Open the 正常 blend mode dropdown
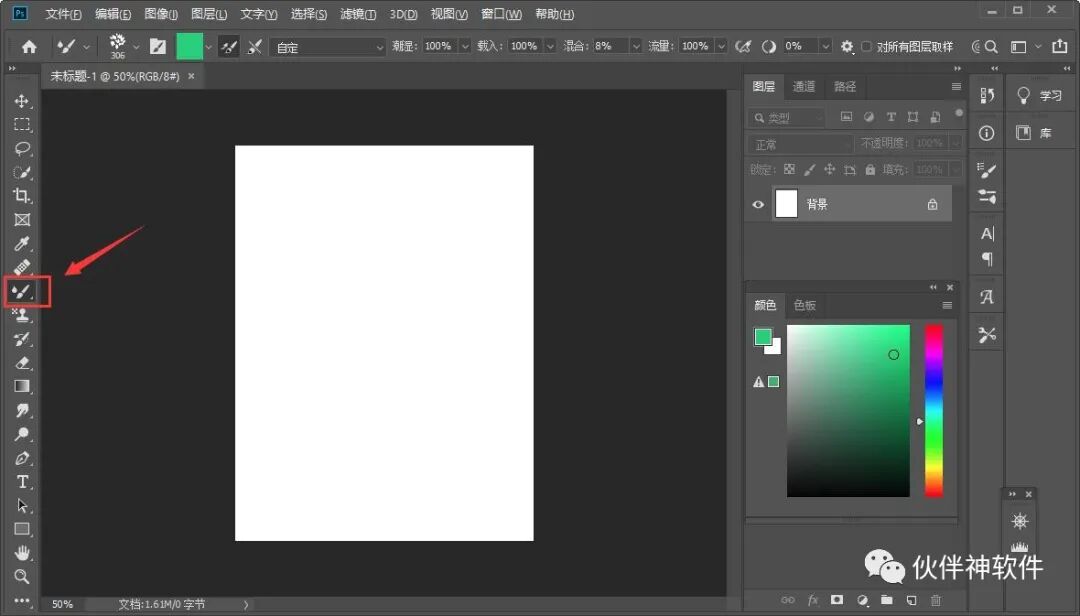This screenshot has width=1080, height=616. click(800, 144)
